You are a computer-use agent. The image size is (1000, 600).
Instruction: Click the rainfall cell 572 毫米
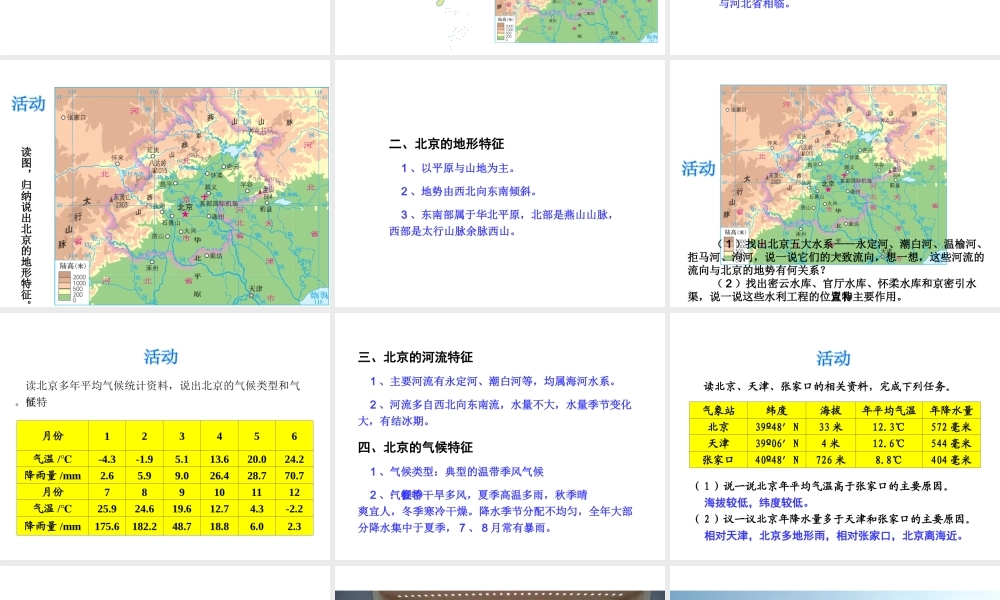(952, 427)
